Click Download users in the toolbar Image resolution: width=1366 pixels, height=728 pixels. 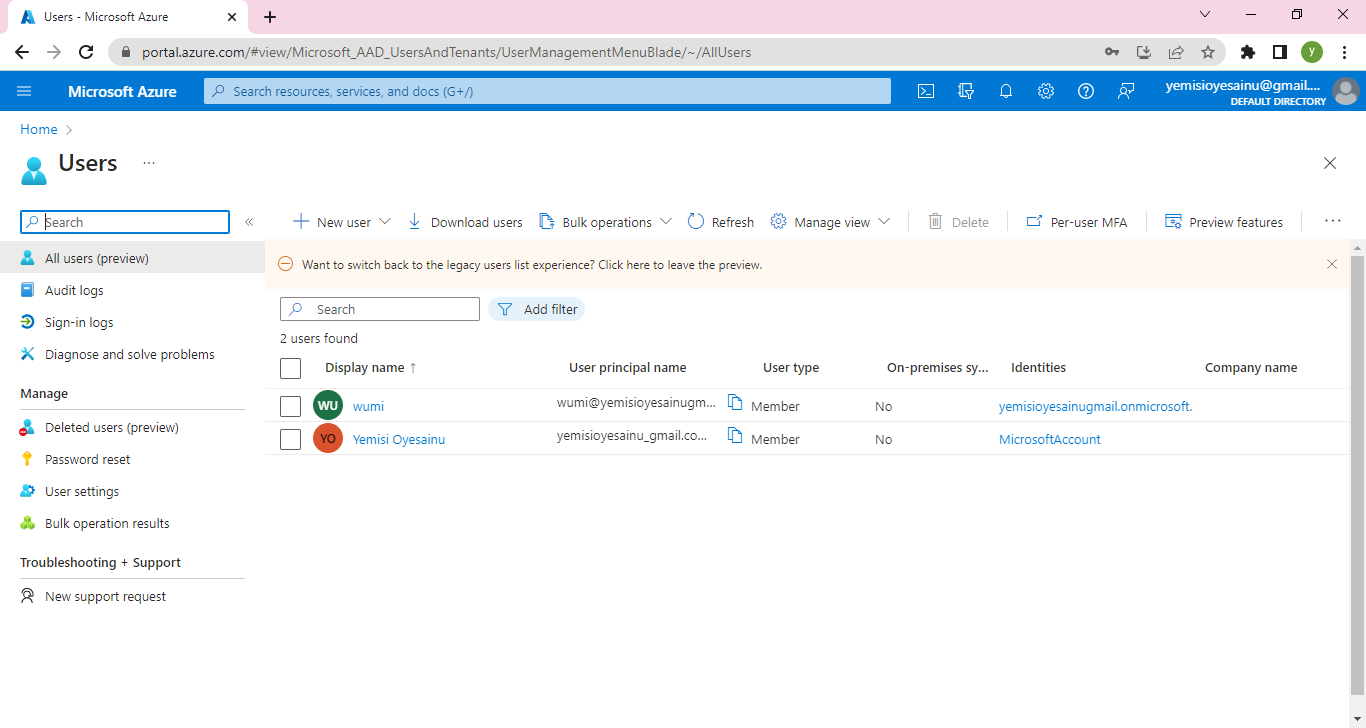point(465,222)
